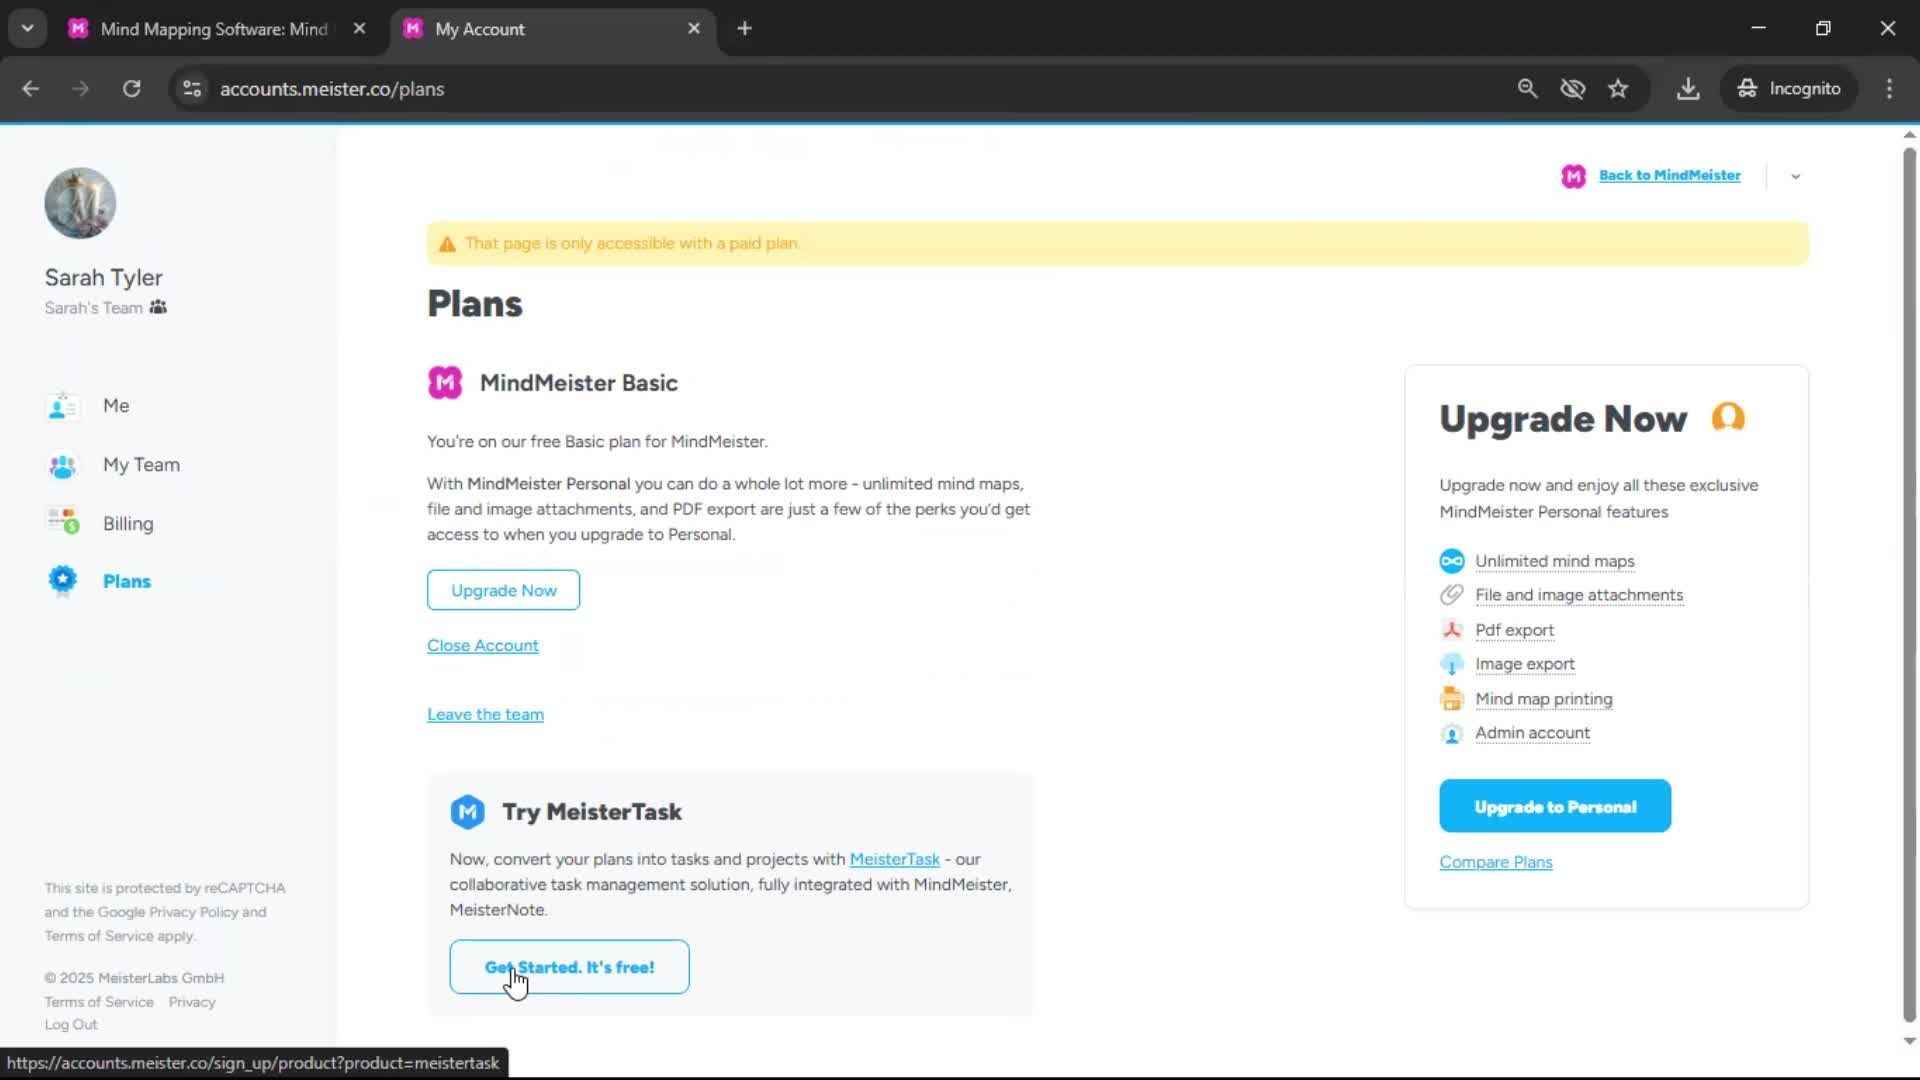Click the vertical page scrollbar

click(1909, 585)
